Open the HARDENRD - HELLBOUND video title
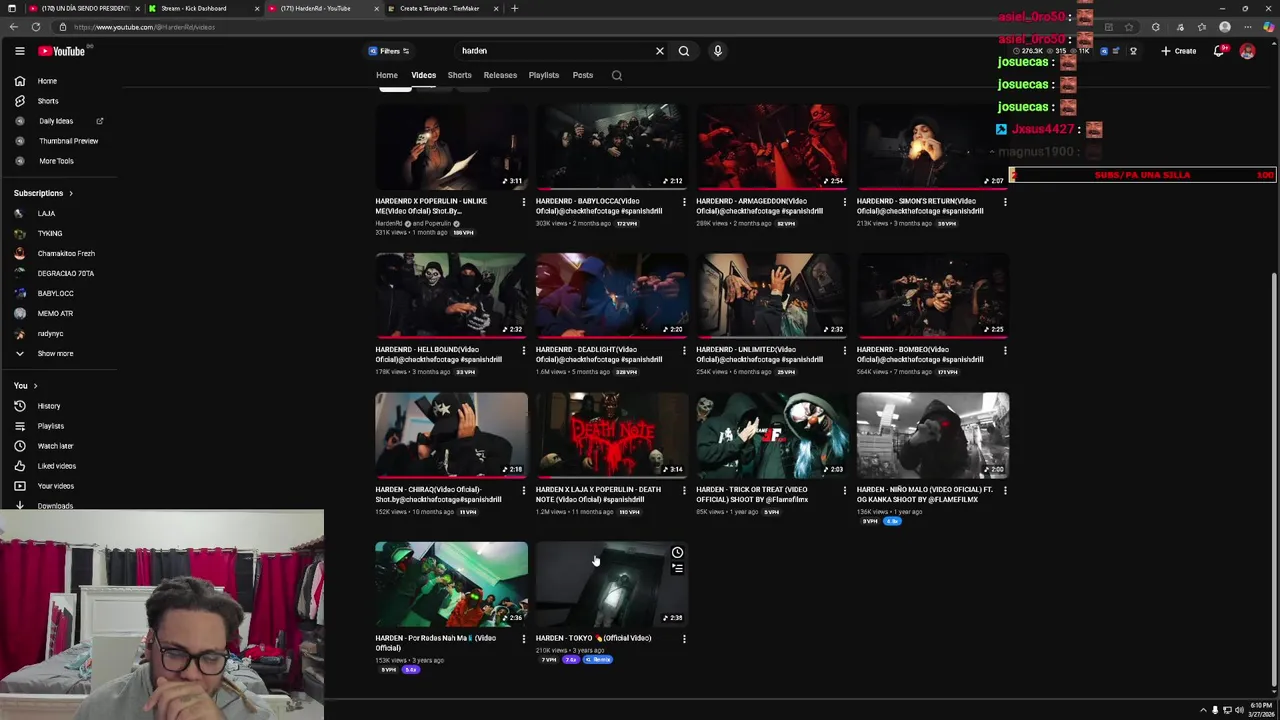This screenshot has height=720, width=1280. (x=438, y=355)
